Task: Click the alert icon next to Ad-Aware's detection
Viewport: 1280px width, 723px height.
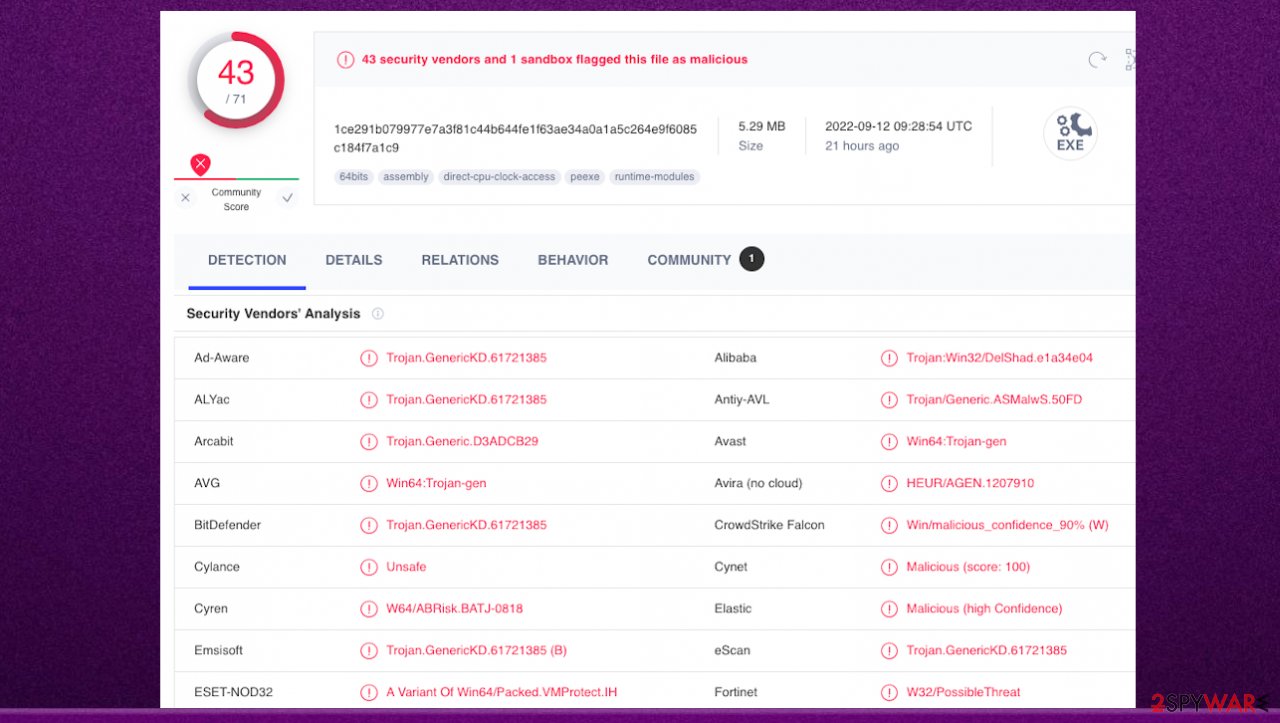Action: point(368,357)
